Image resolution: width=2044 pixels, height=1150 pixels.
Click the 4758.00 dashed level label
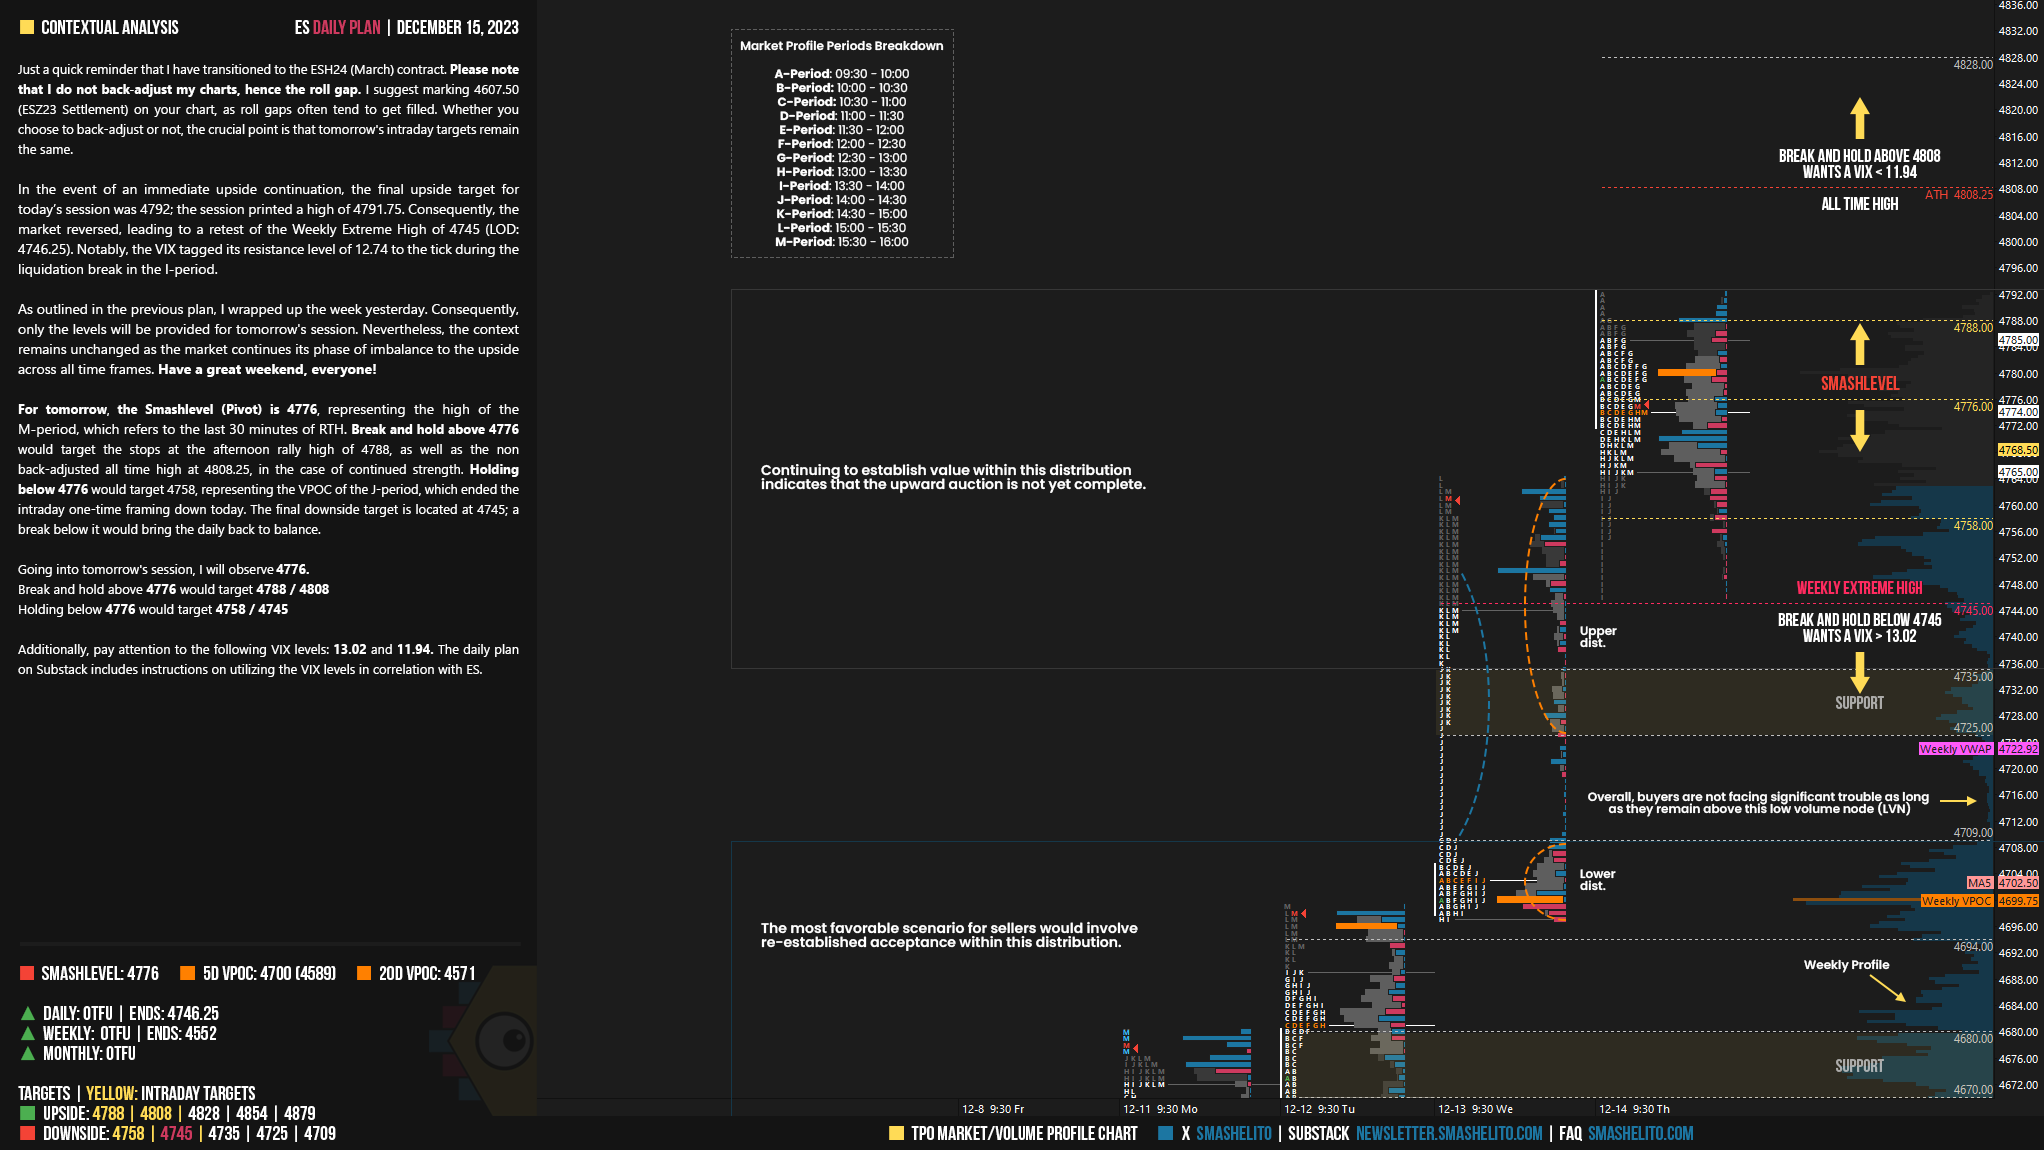[1973, 525]
